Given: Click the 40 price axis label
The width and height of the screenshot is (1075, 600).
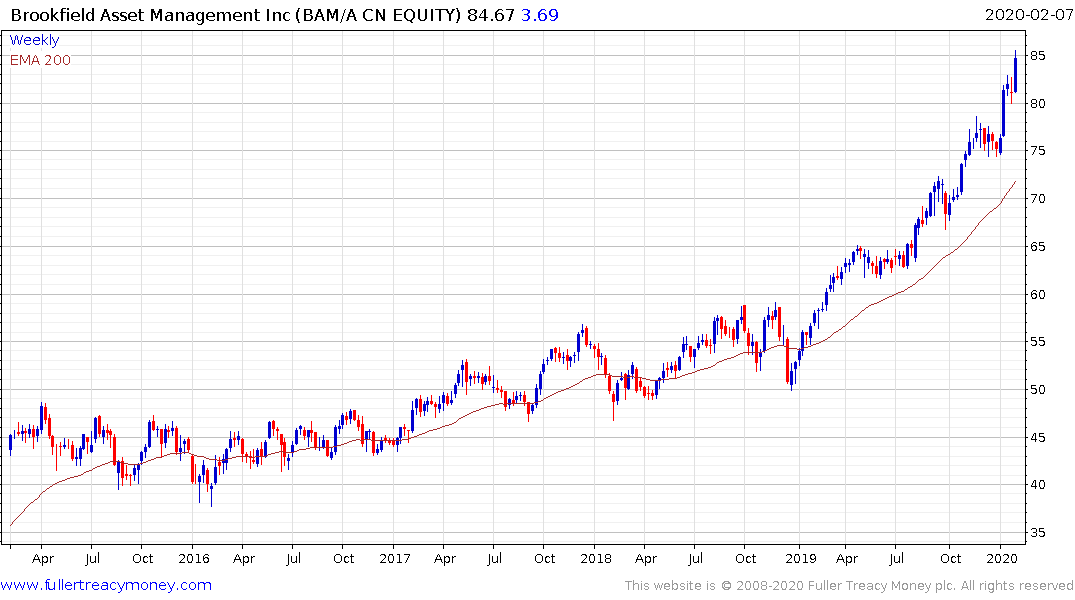Looking at the screenshot, I should (x=1037, y=485).
